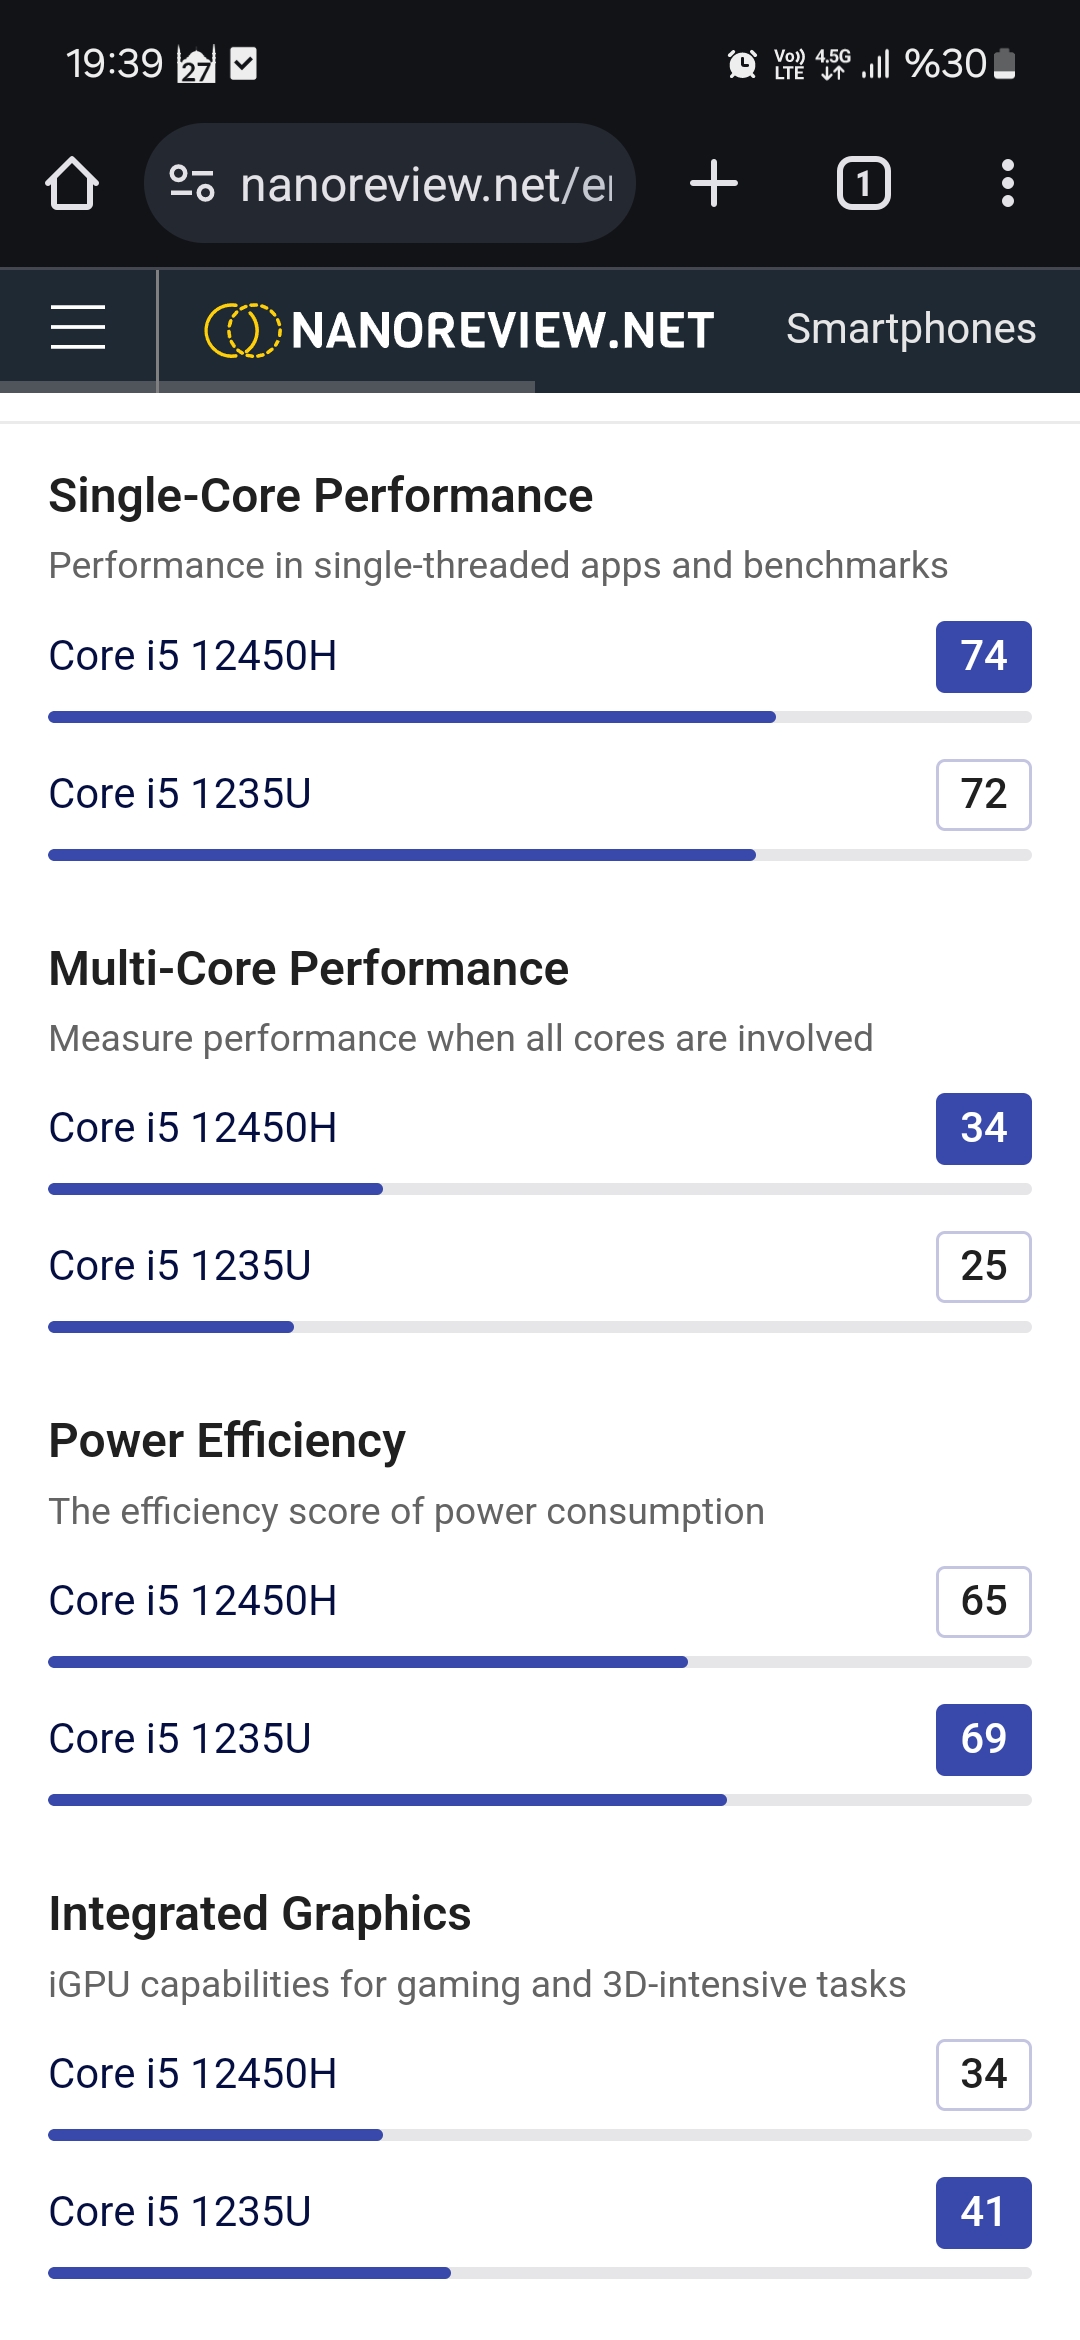This screenshot has height=2340, width=1080.
Task: Click the score 69 Power Efficiency badge
Action: pyautogui.click(x=983, y=1740)
